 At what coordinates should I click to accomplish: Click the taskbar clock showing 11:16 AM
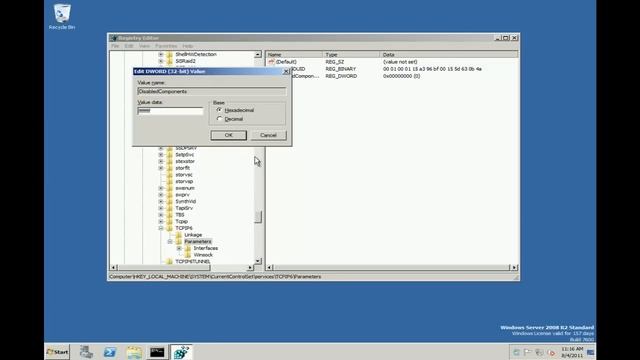(x=572, y=352)
